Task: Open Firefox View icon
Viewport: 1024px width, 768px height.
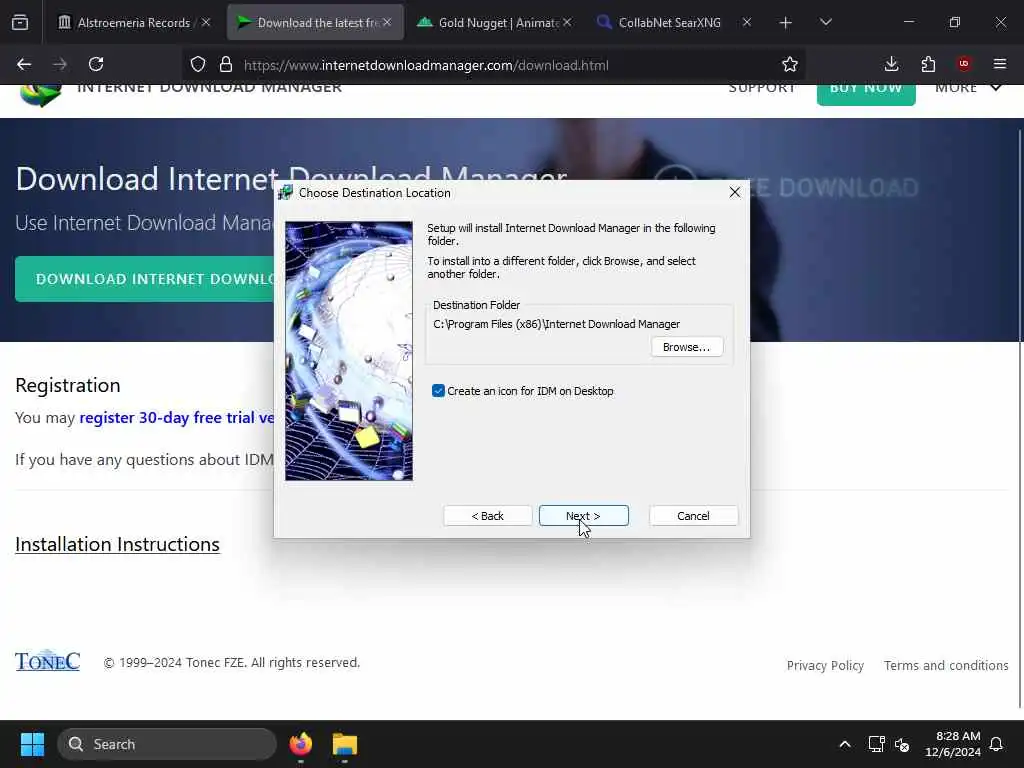Action: click(20, 23)
